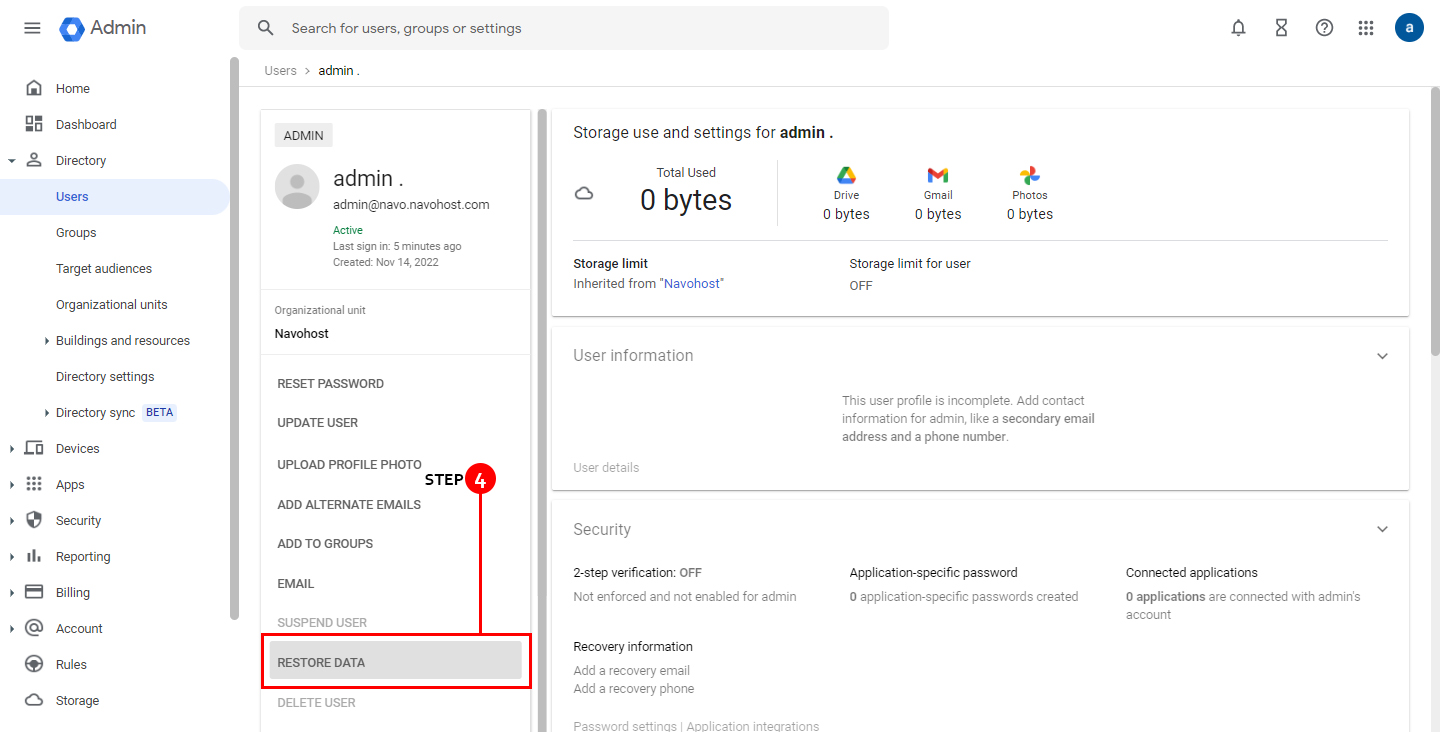Click admin user's profile photo placeholder

pos(297,187)
